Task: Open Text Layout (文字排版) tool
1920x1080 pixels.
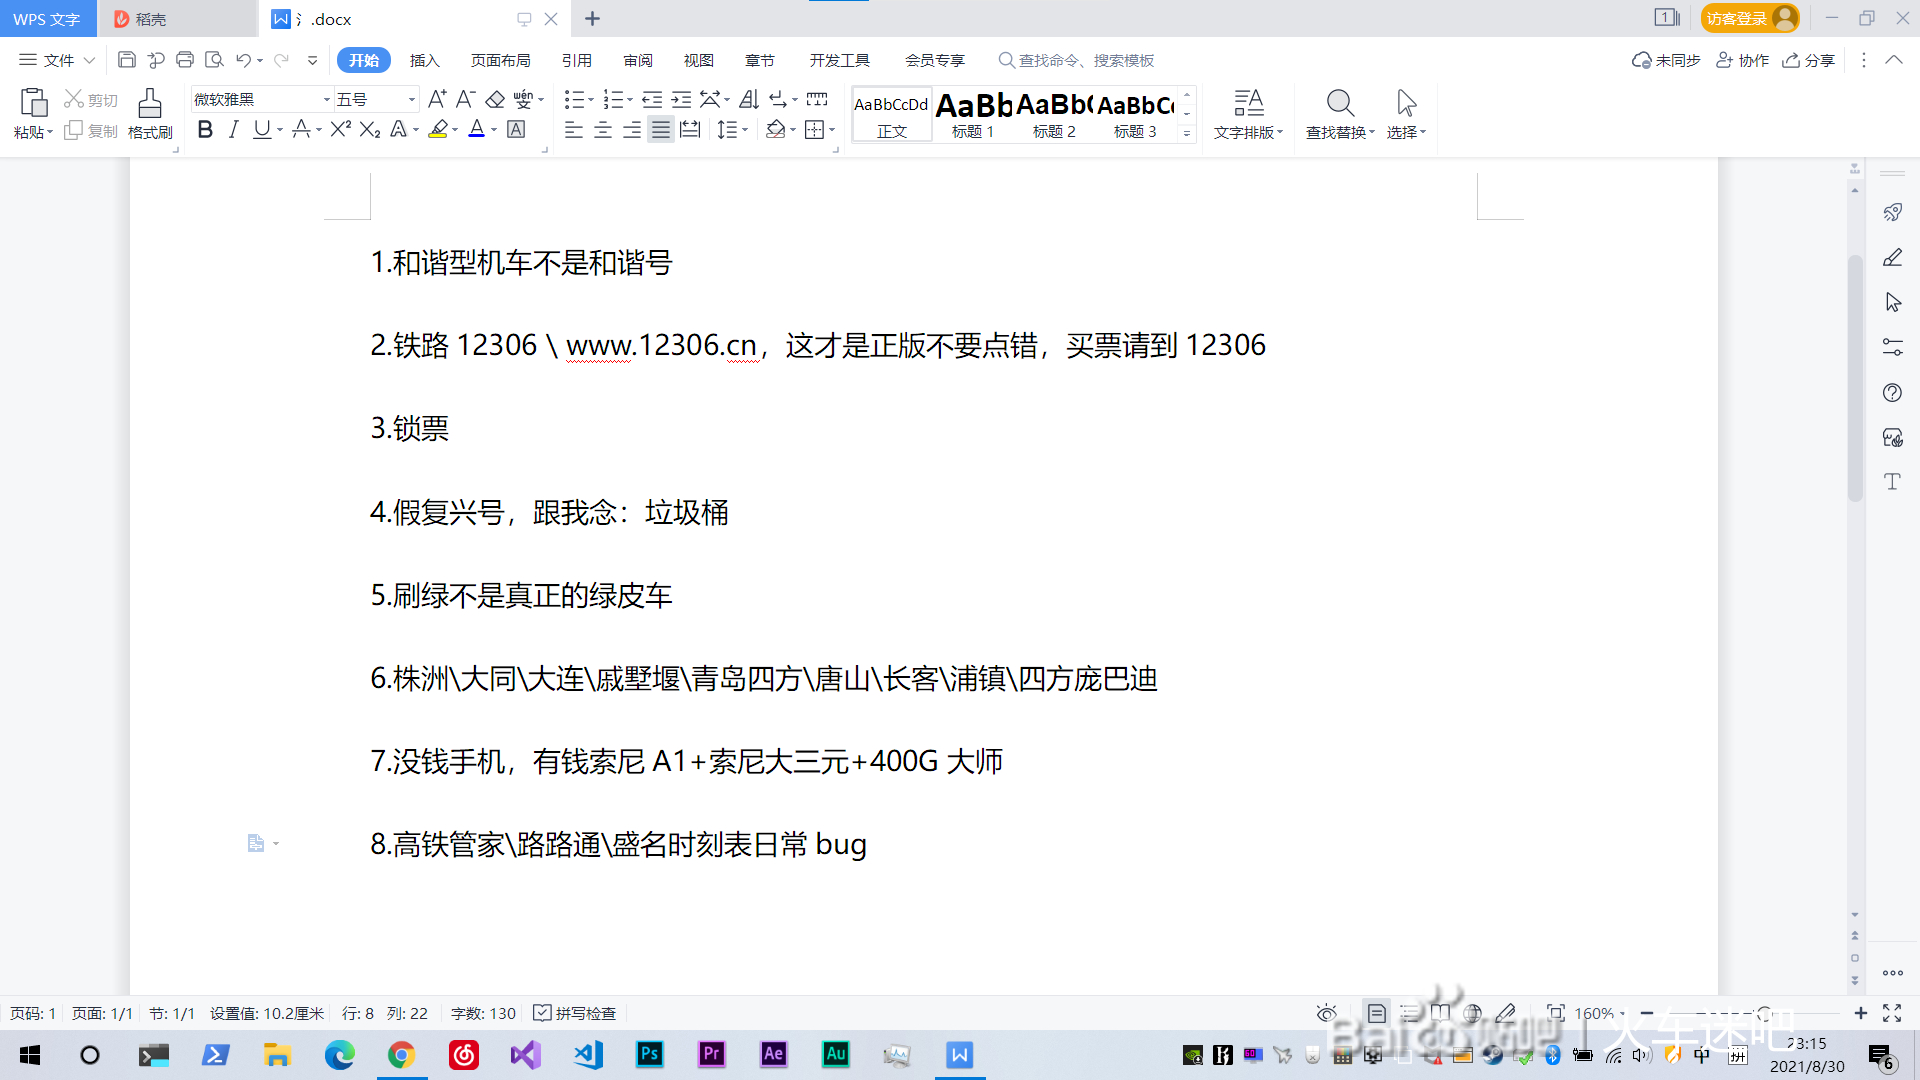Action: pyautogui.click(x=1248, y=113)
